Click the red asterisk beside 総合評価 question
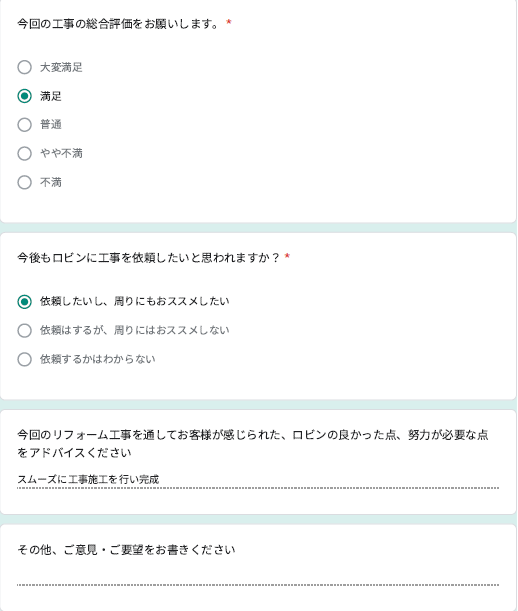 click(x=229, y=22)
